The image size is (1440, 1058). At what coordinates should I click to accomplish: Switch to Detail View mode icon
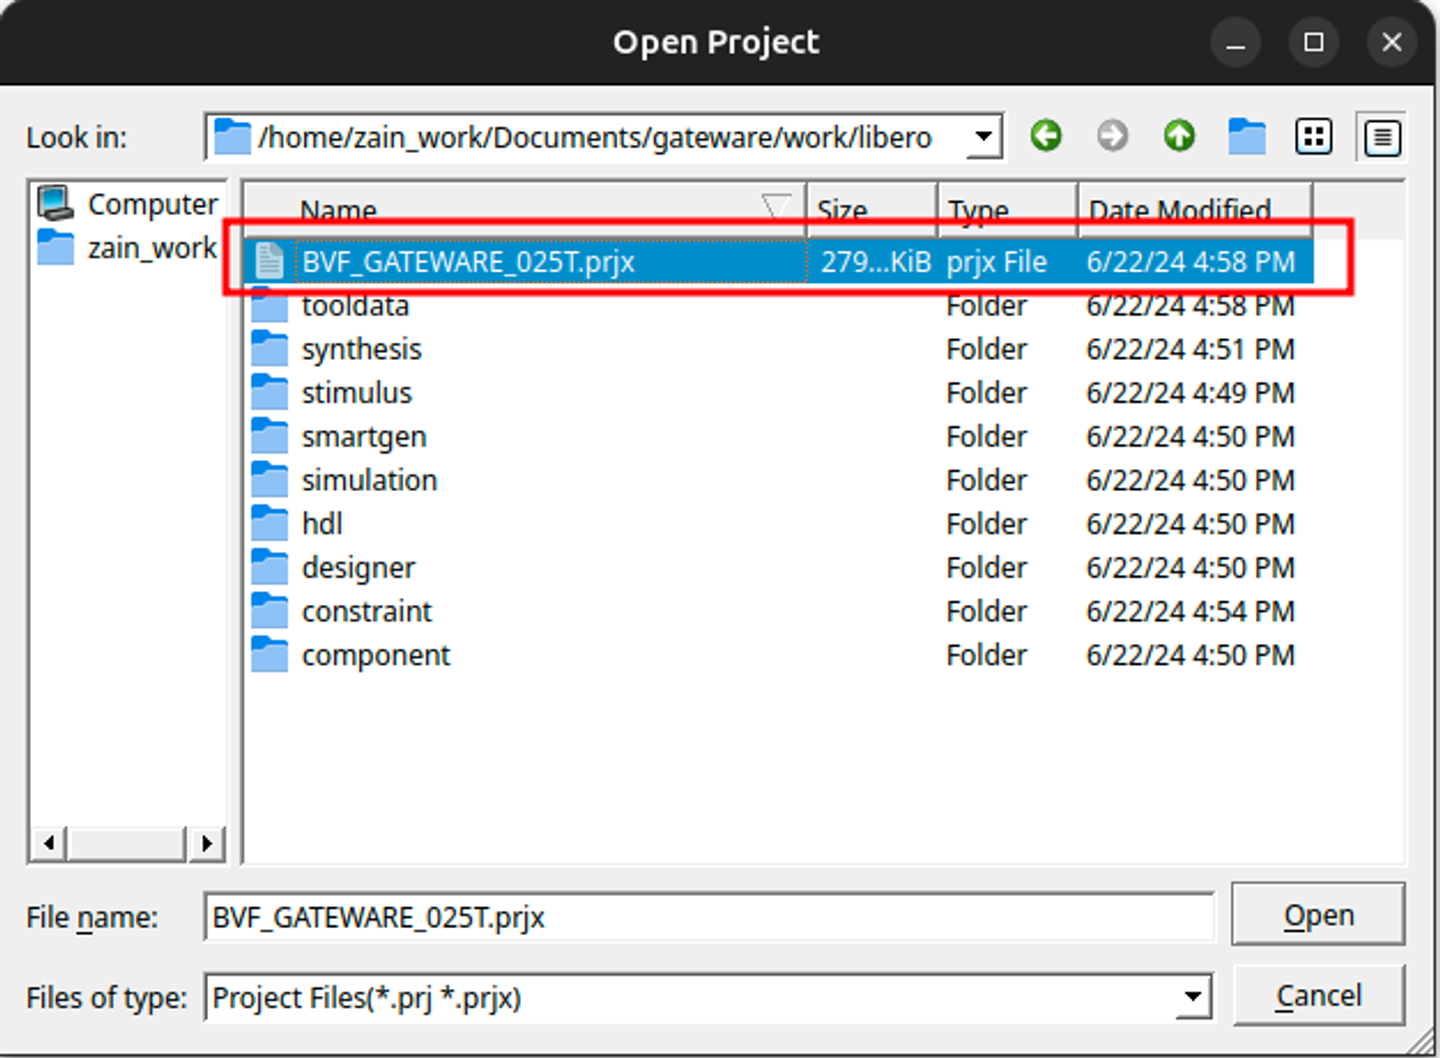click(1381, 137)
